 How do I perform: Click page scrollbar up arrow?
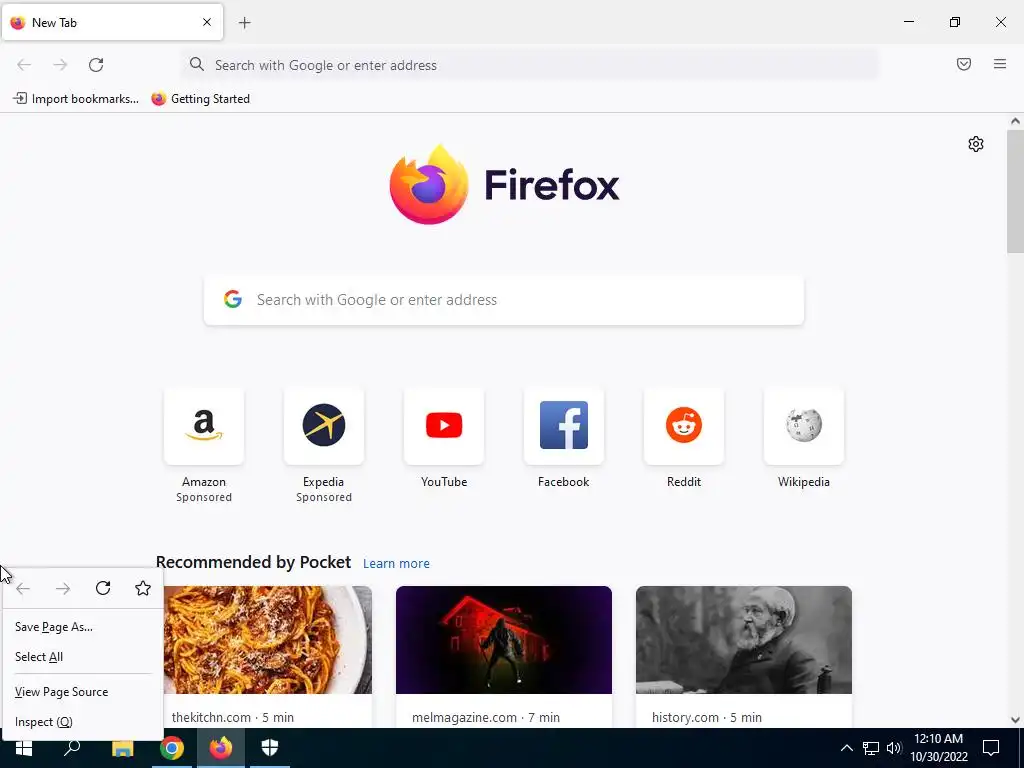(x=1015, y=121)
